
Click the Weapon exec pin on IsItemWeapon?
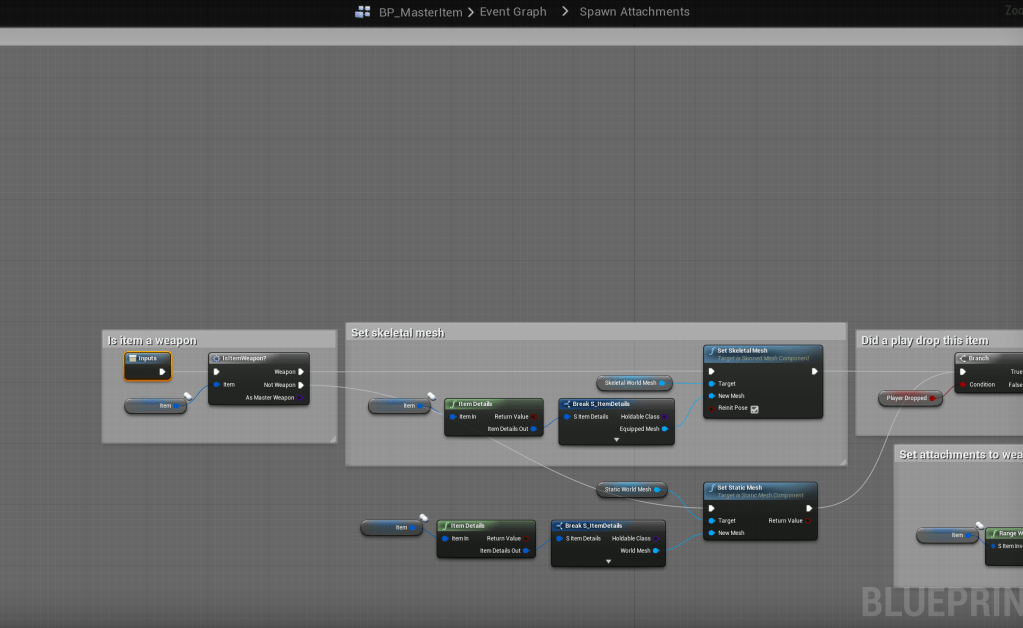301,372
